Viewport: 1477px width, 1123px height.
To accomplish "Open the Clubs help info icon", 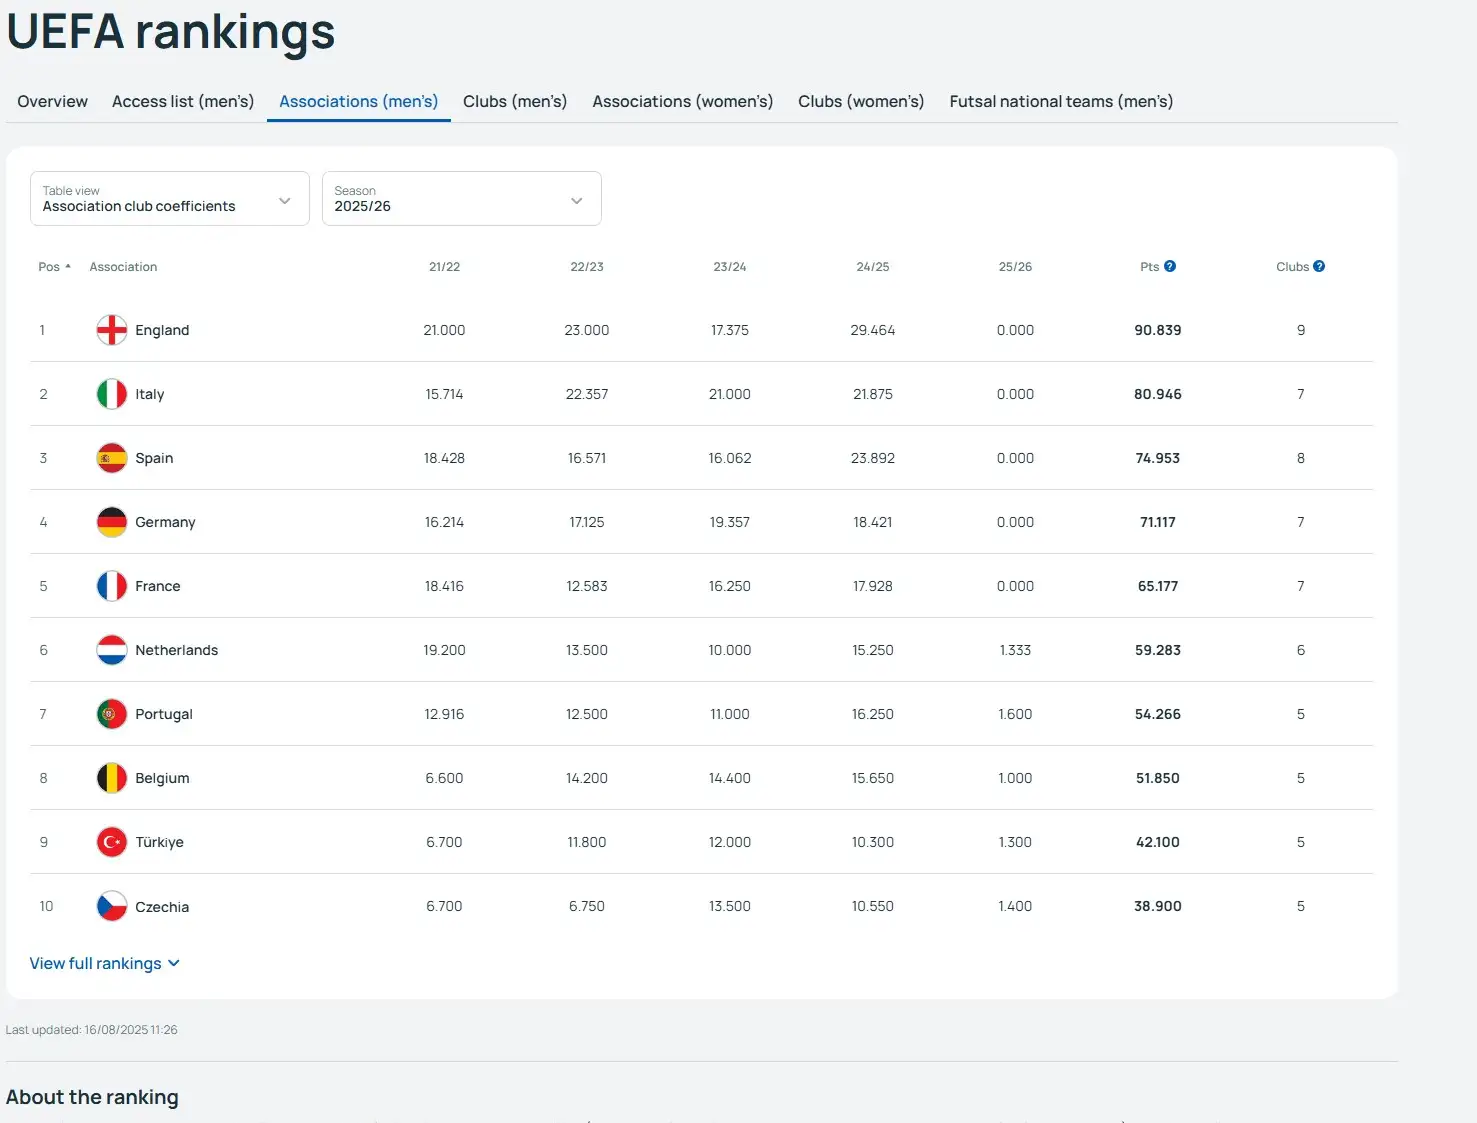I will (1319, 266).
